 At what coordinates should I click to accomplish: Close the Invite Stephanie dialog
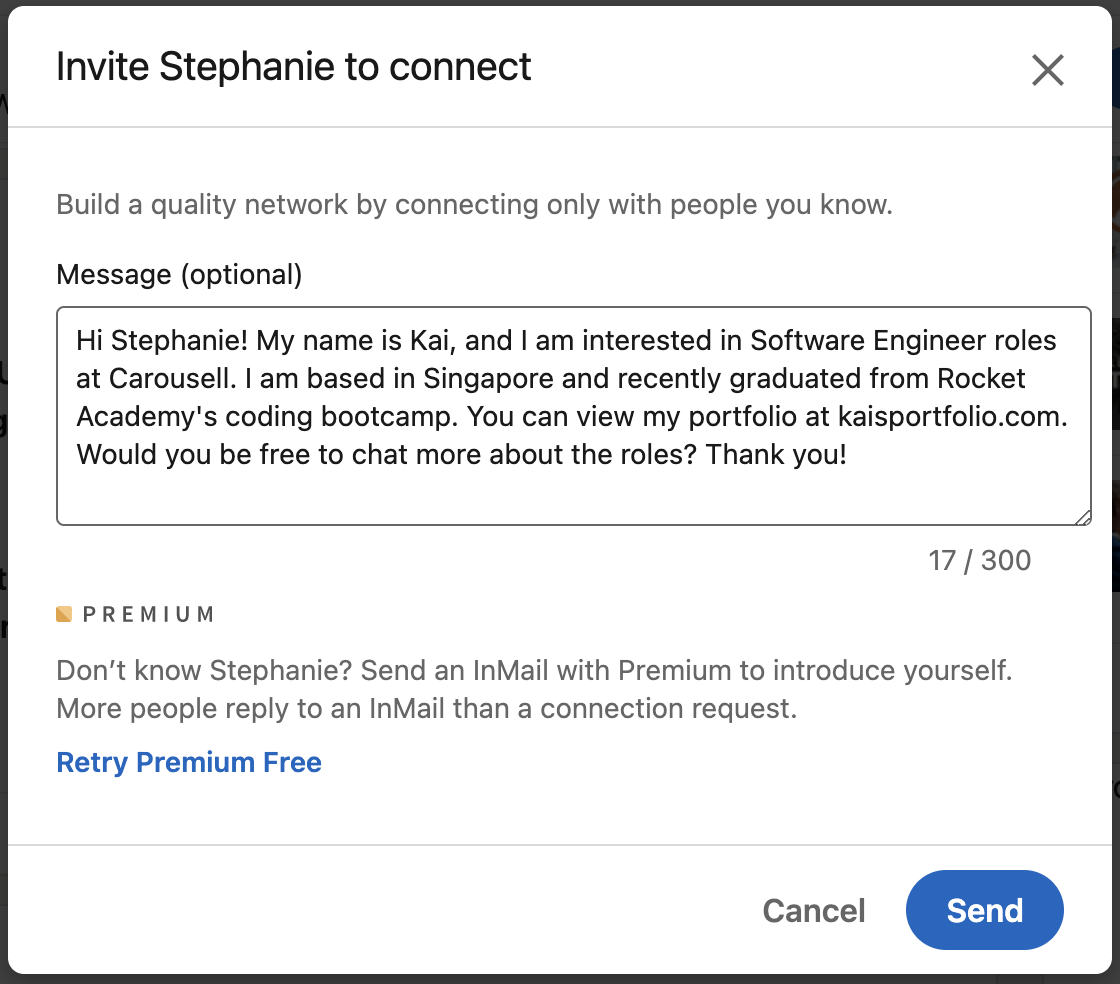pos(1047,70)
